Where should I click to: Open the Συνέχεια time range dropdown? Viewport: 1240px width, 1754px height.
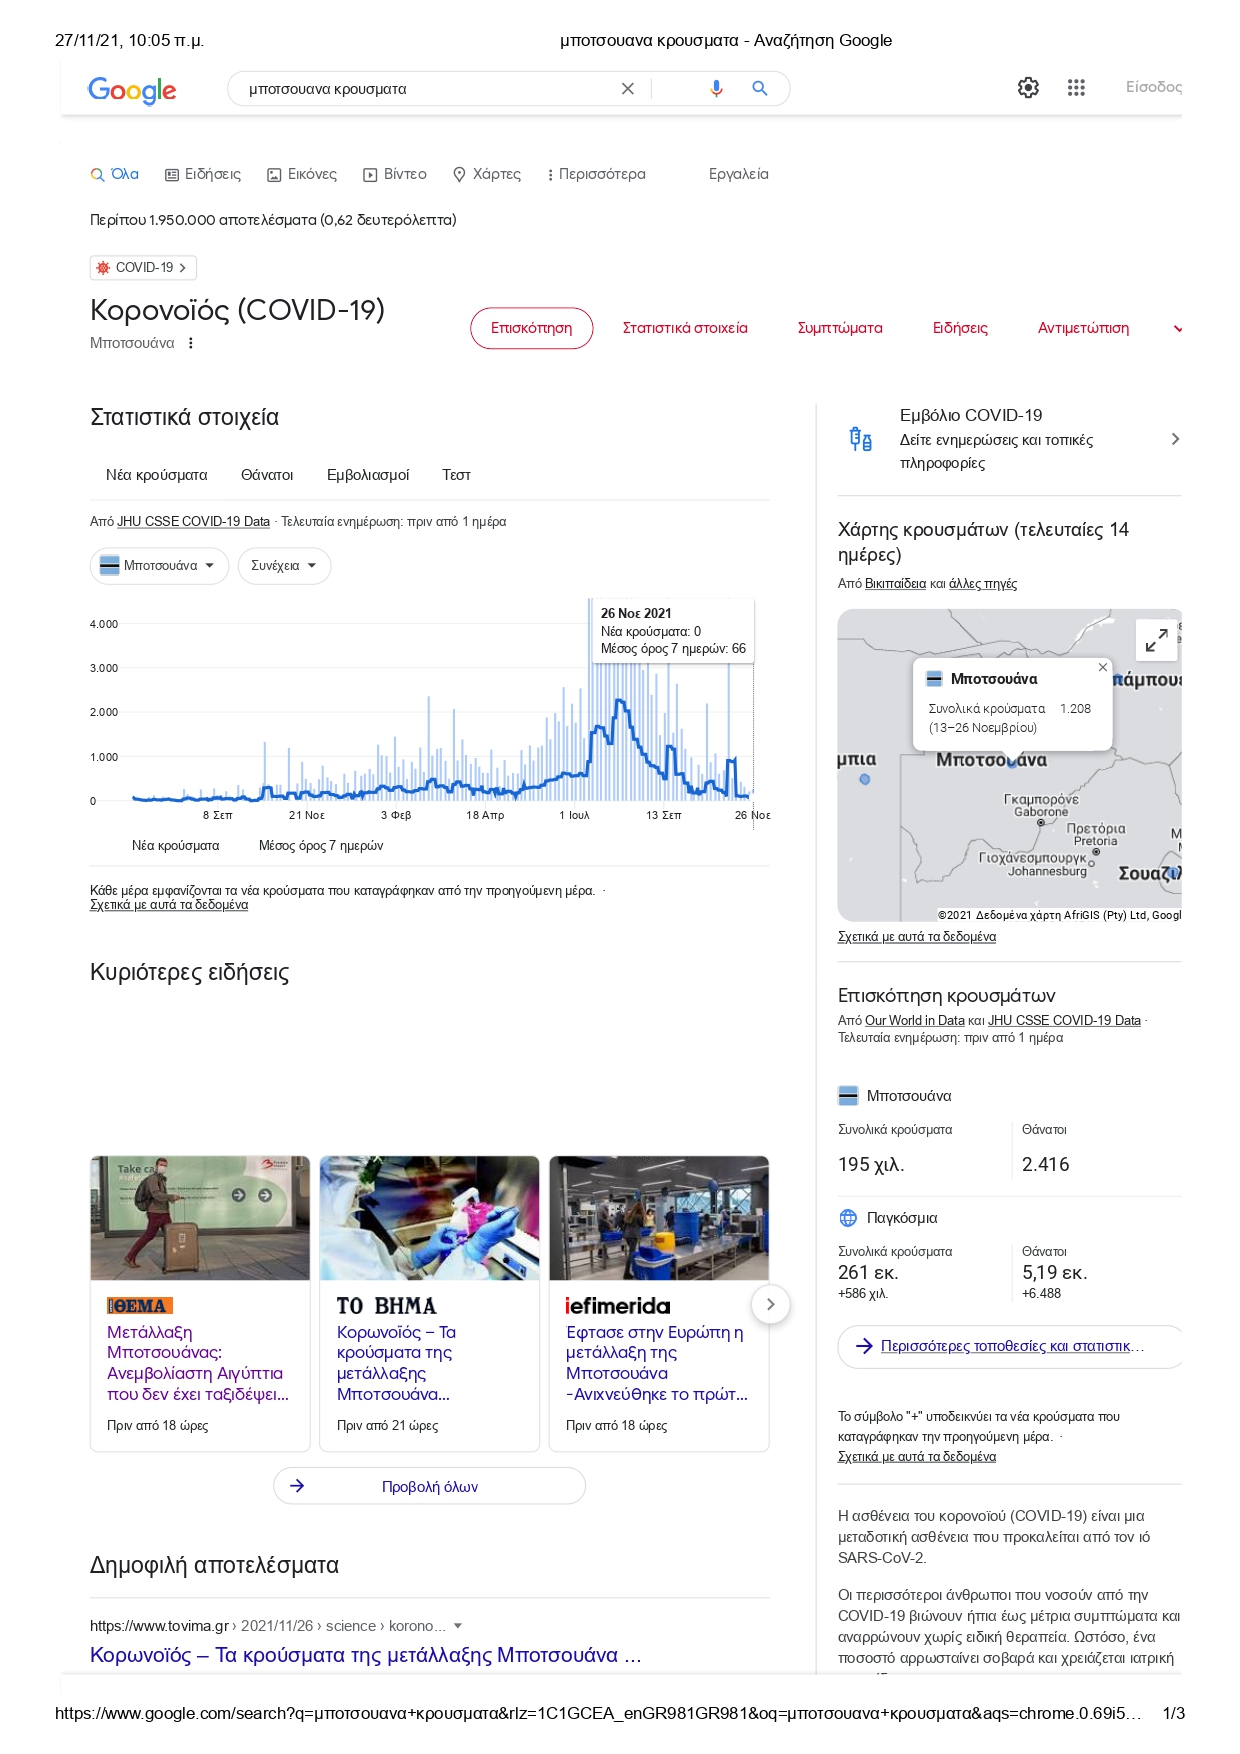click(x=284, y=566)
